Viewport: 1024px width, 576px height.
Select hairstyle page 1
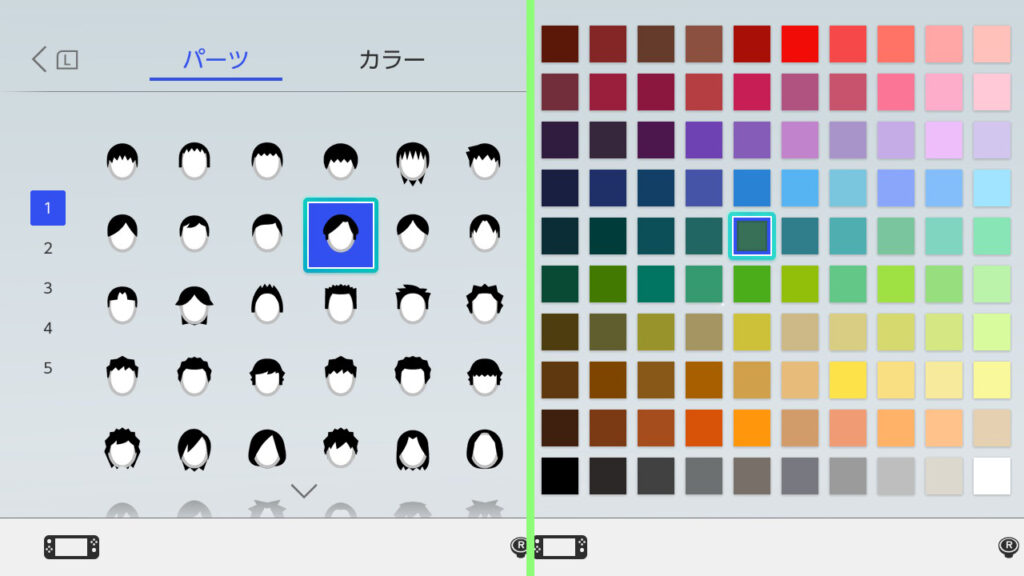pos(48,208)
